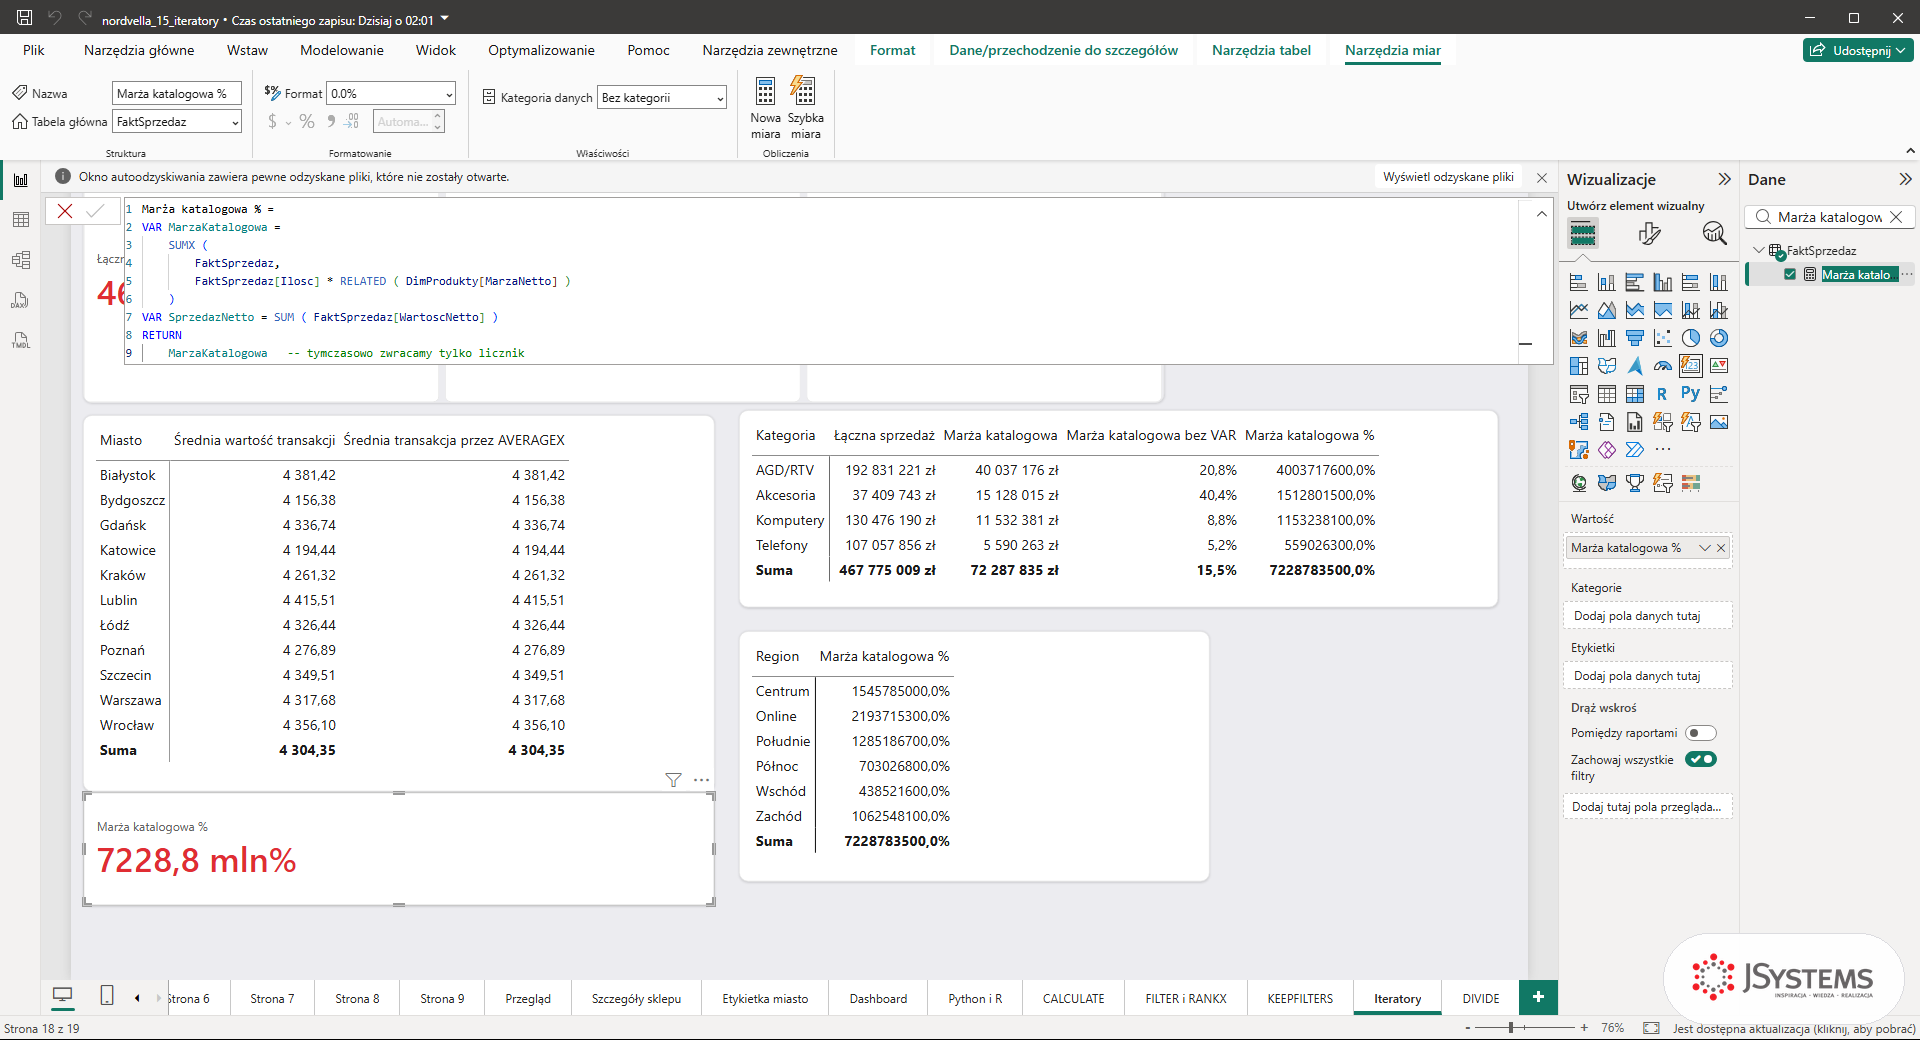Click the Szybka miara icon
This screenshot has height=1040, width=1920.
pos(804,92)
